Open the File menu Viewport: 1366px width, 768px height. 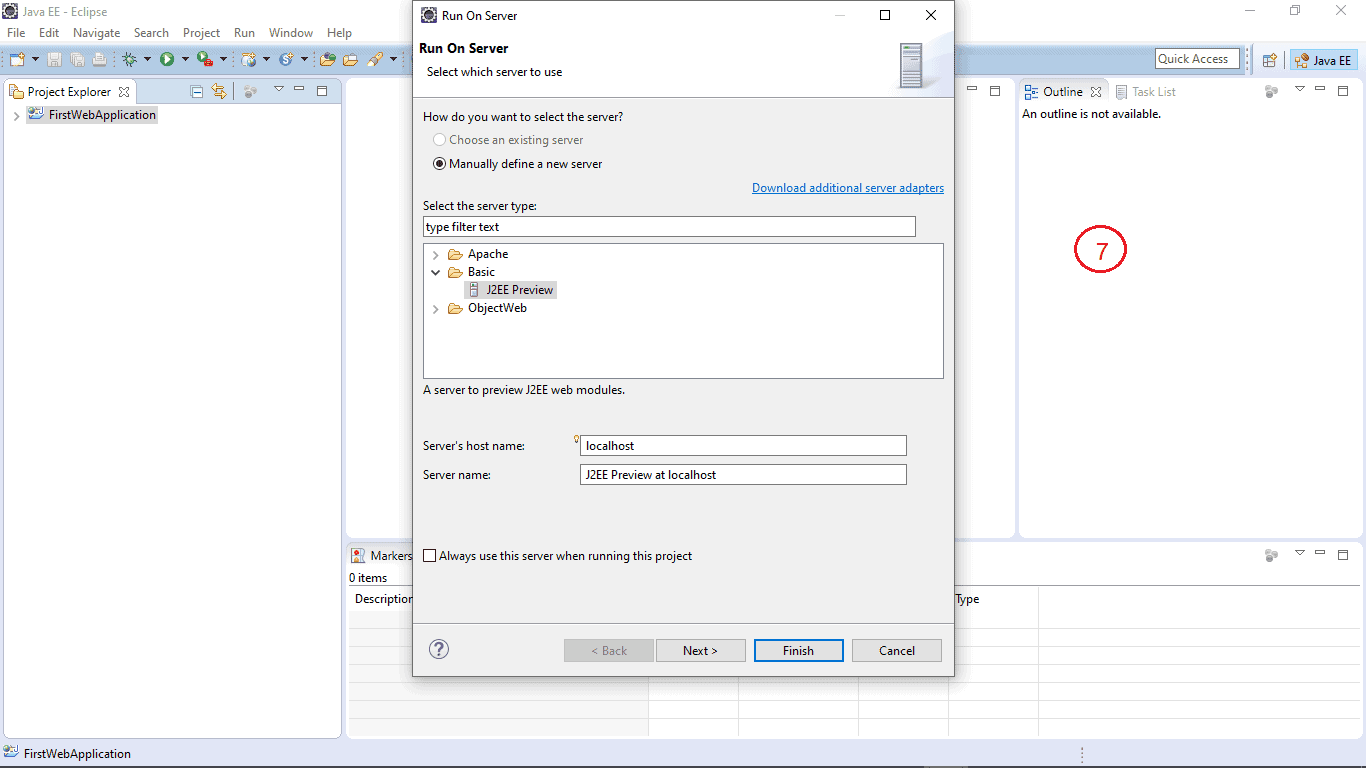click(x=16, y=33)
